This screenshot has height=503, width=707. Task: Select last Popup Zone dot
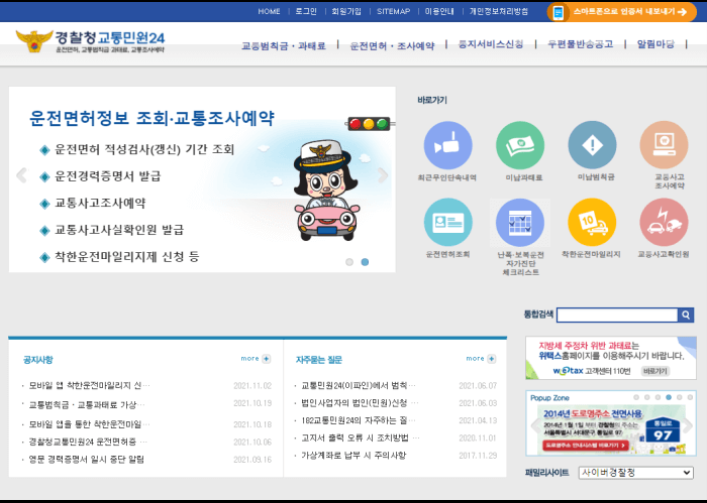coord(690,398)
